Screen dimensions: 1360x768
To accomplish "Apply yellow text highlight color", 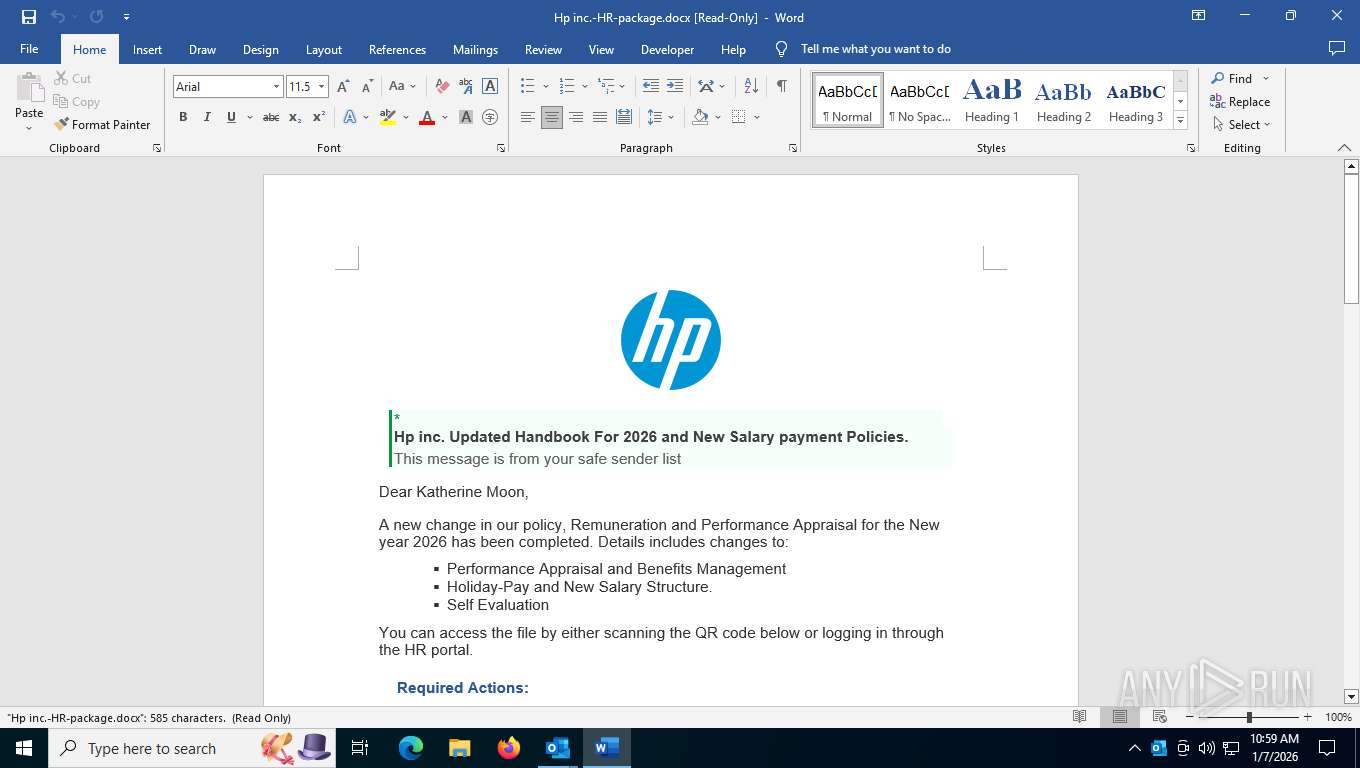I will tap(388, 117).
